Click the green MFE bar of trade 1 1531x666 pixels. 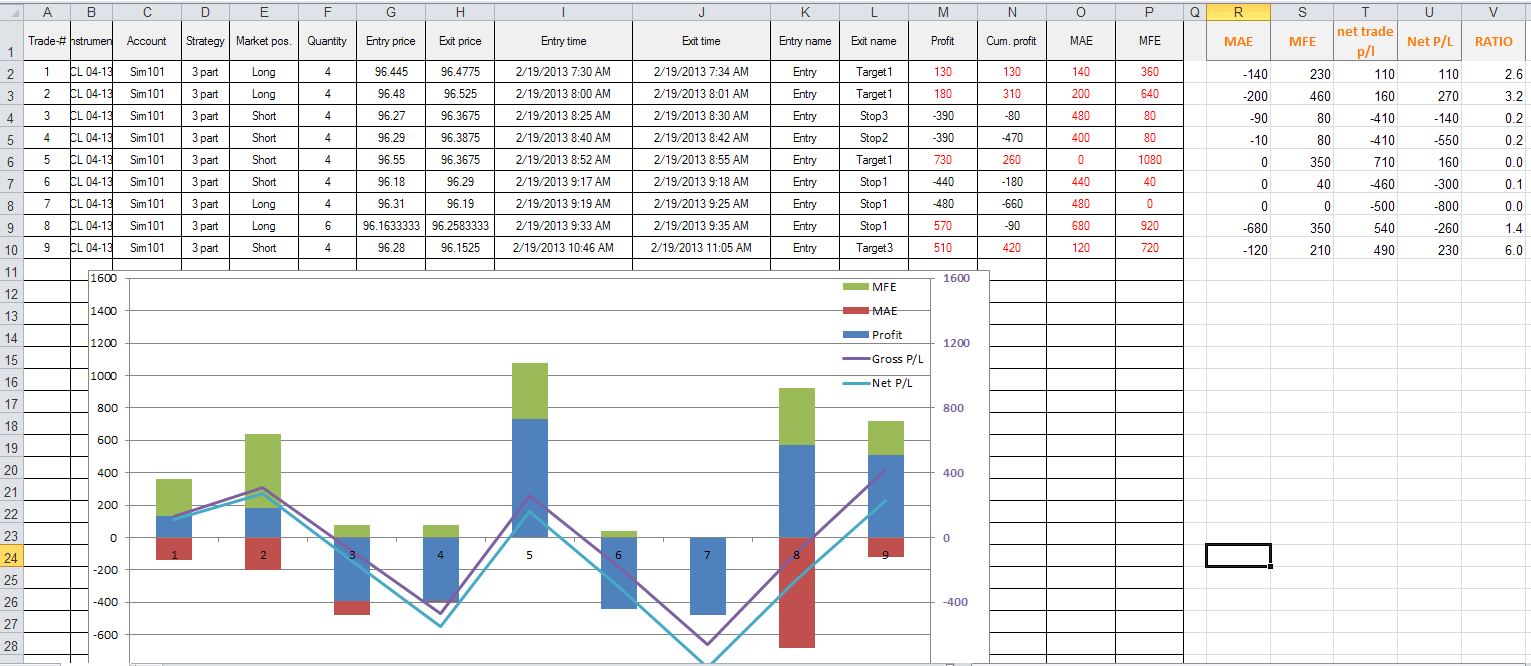(174, 498)
